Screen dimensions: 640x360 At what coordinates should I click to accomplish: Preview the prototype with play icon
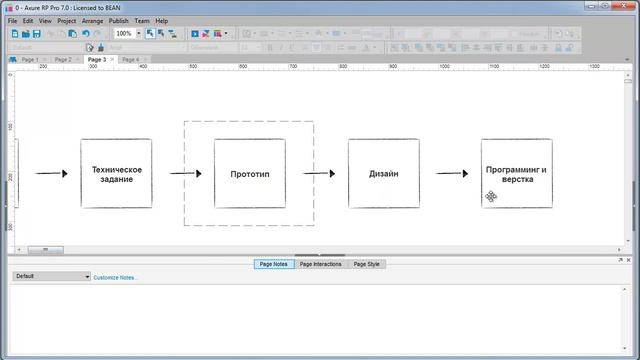click(195, 34)
